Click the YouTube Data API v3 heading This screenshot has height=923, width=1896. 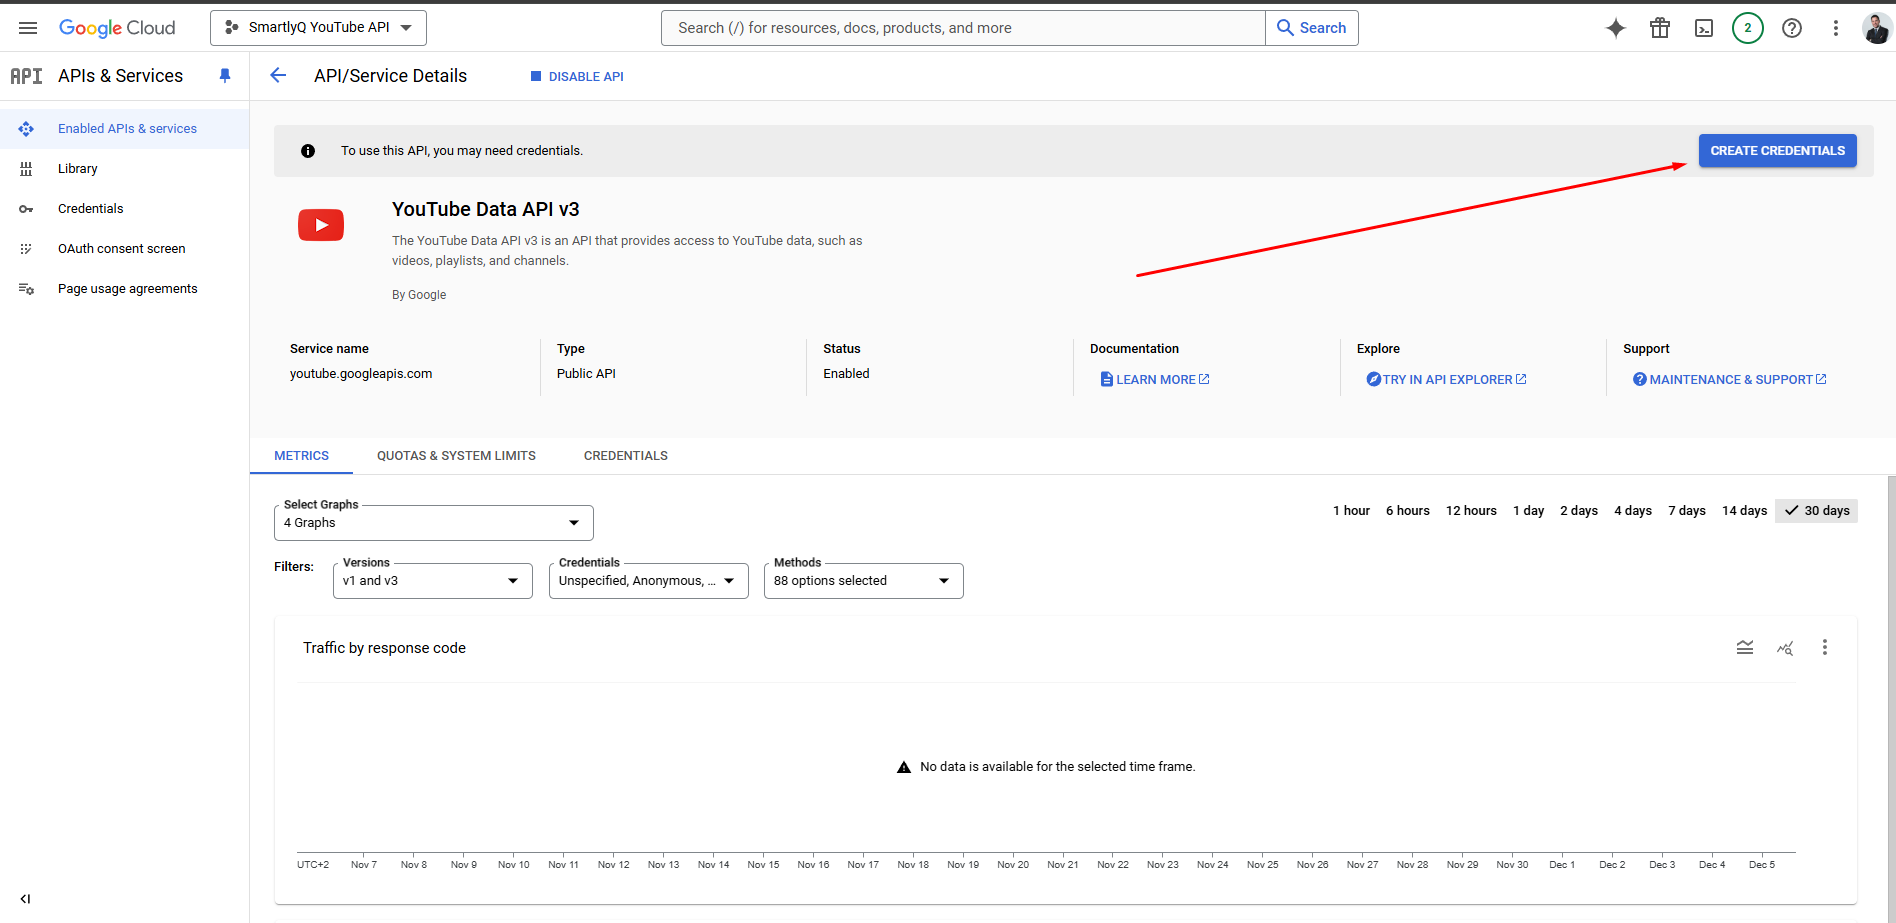tap(486, 209)
